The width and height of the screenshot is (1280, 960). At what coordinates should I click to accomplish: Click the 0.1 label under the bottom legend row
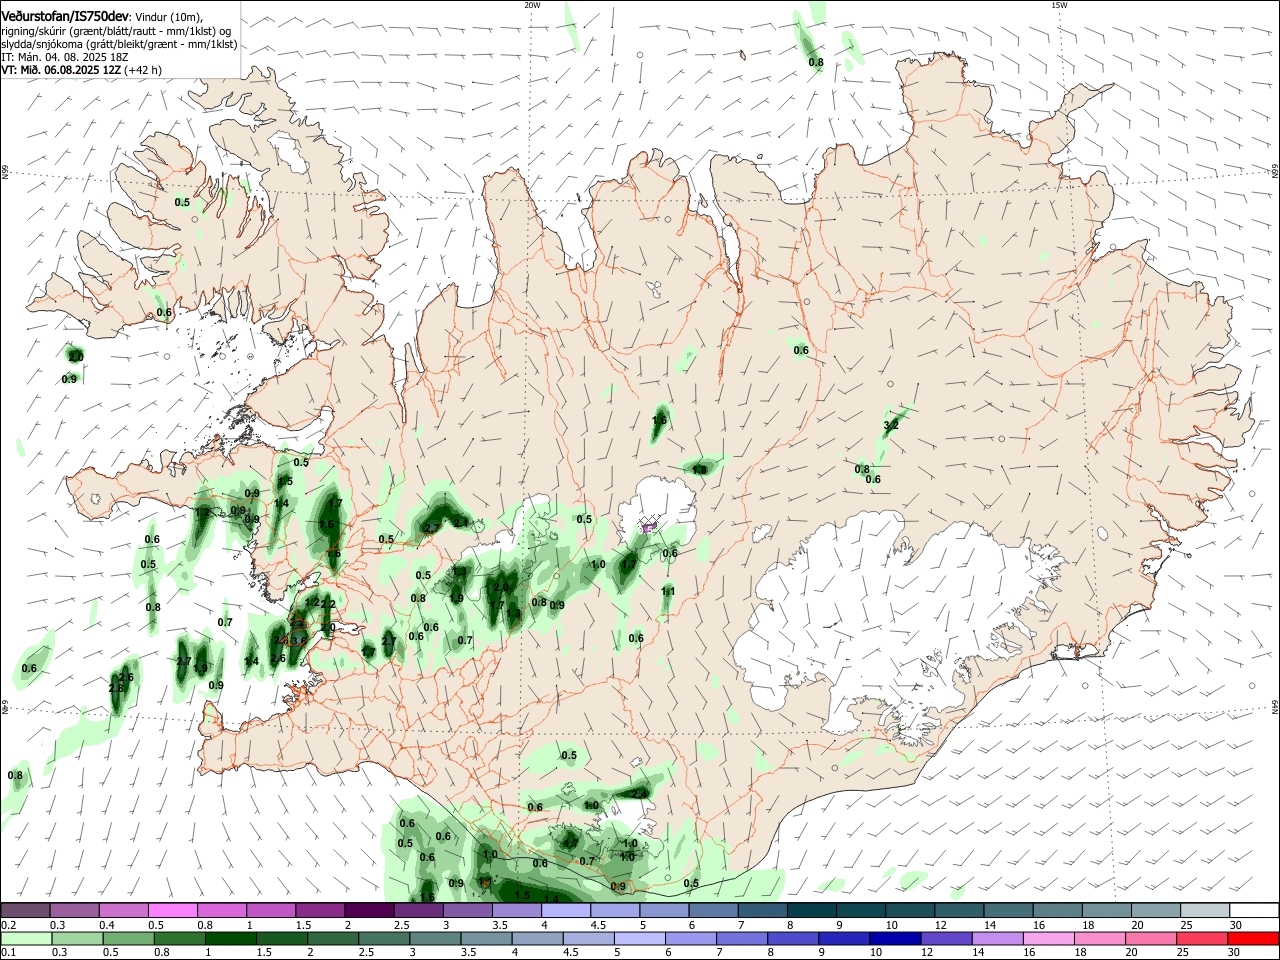[x=9, y=953]
